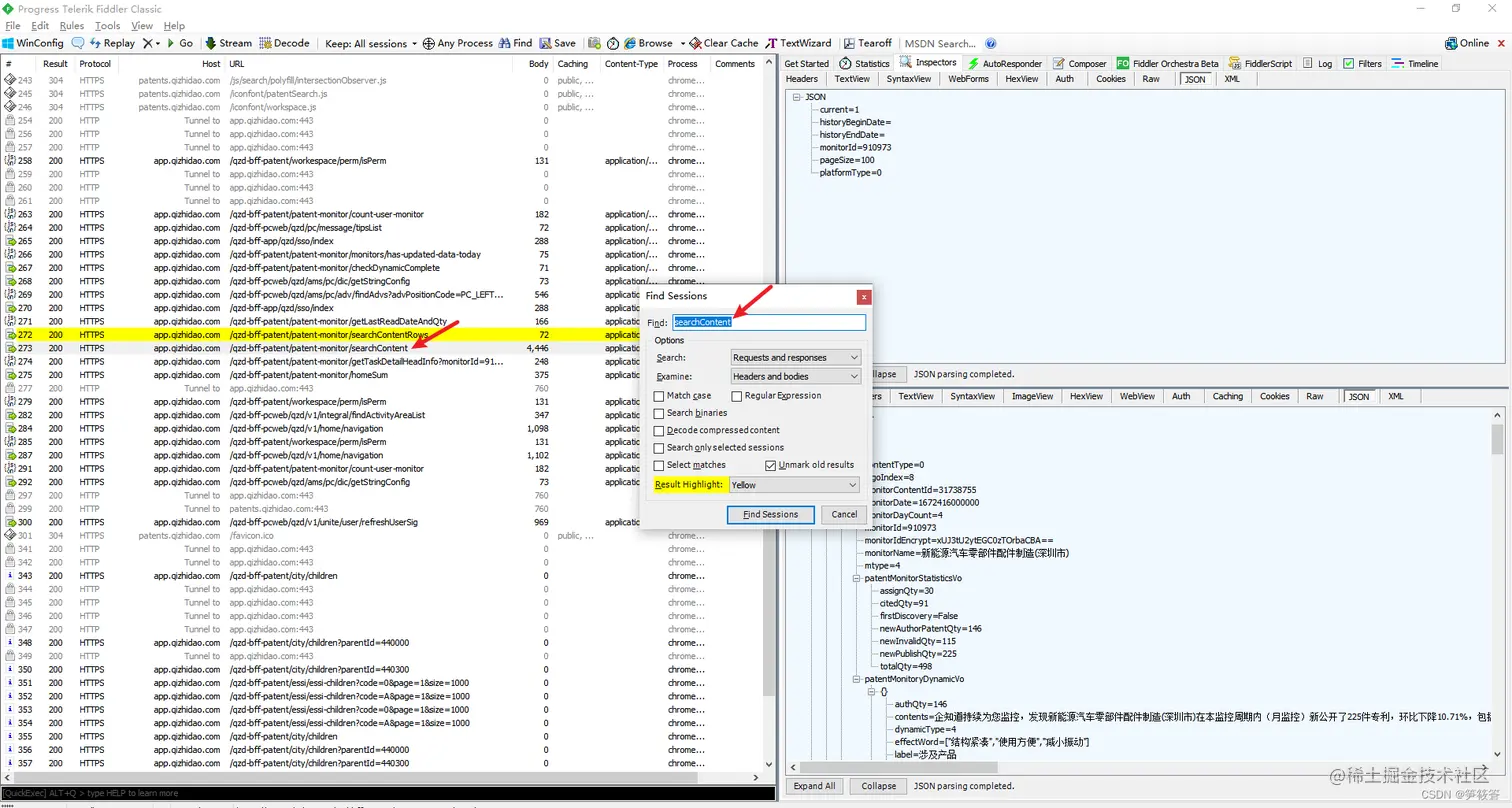Click the Find text input field
Viewport: 1512px width, 808px height.
click(768, 323)
